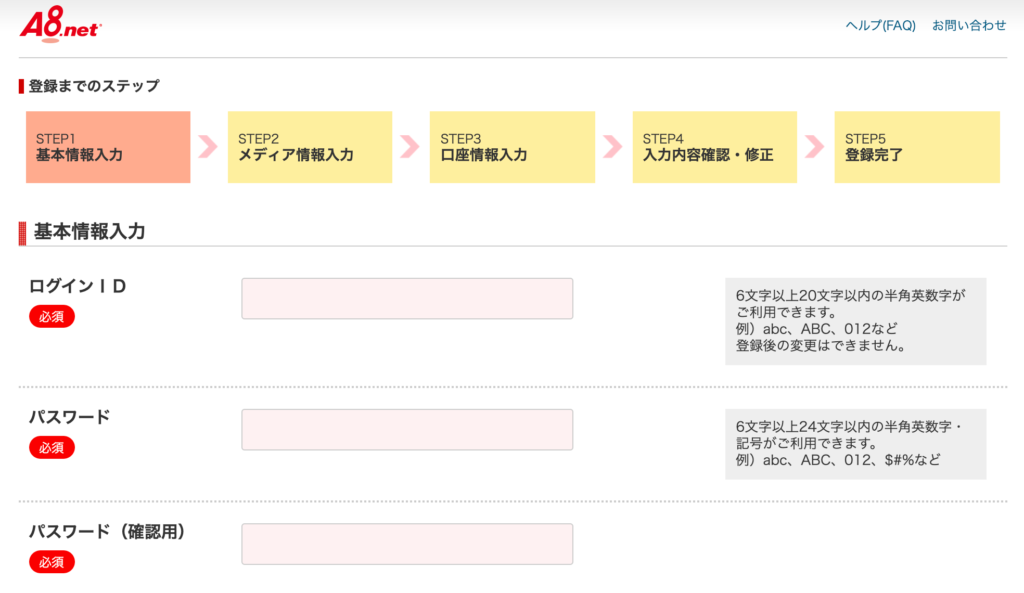Open the ヘルプ(FAQ) link
Viewport: 1024px width, 593px height.
pyautogui.click(x=880, y=26)
